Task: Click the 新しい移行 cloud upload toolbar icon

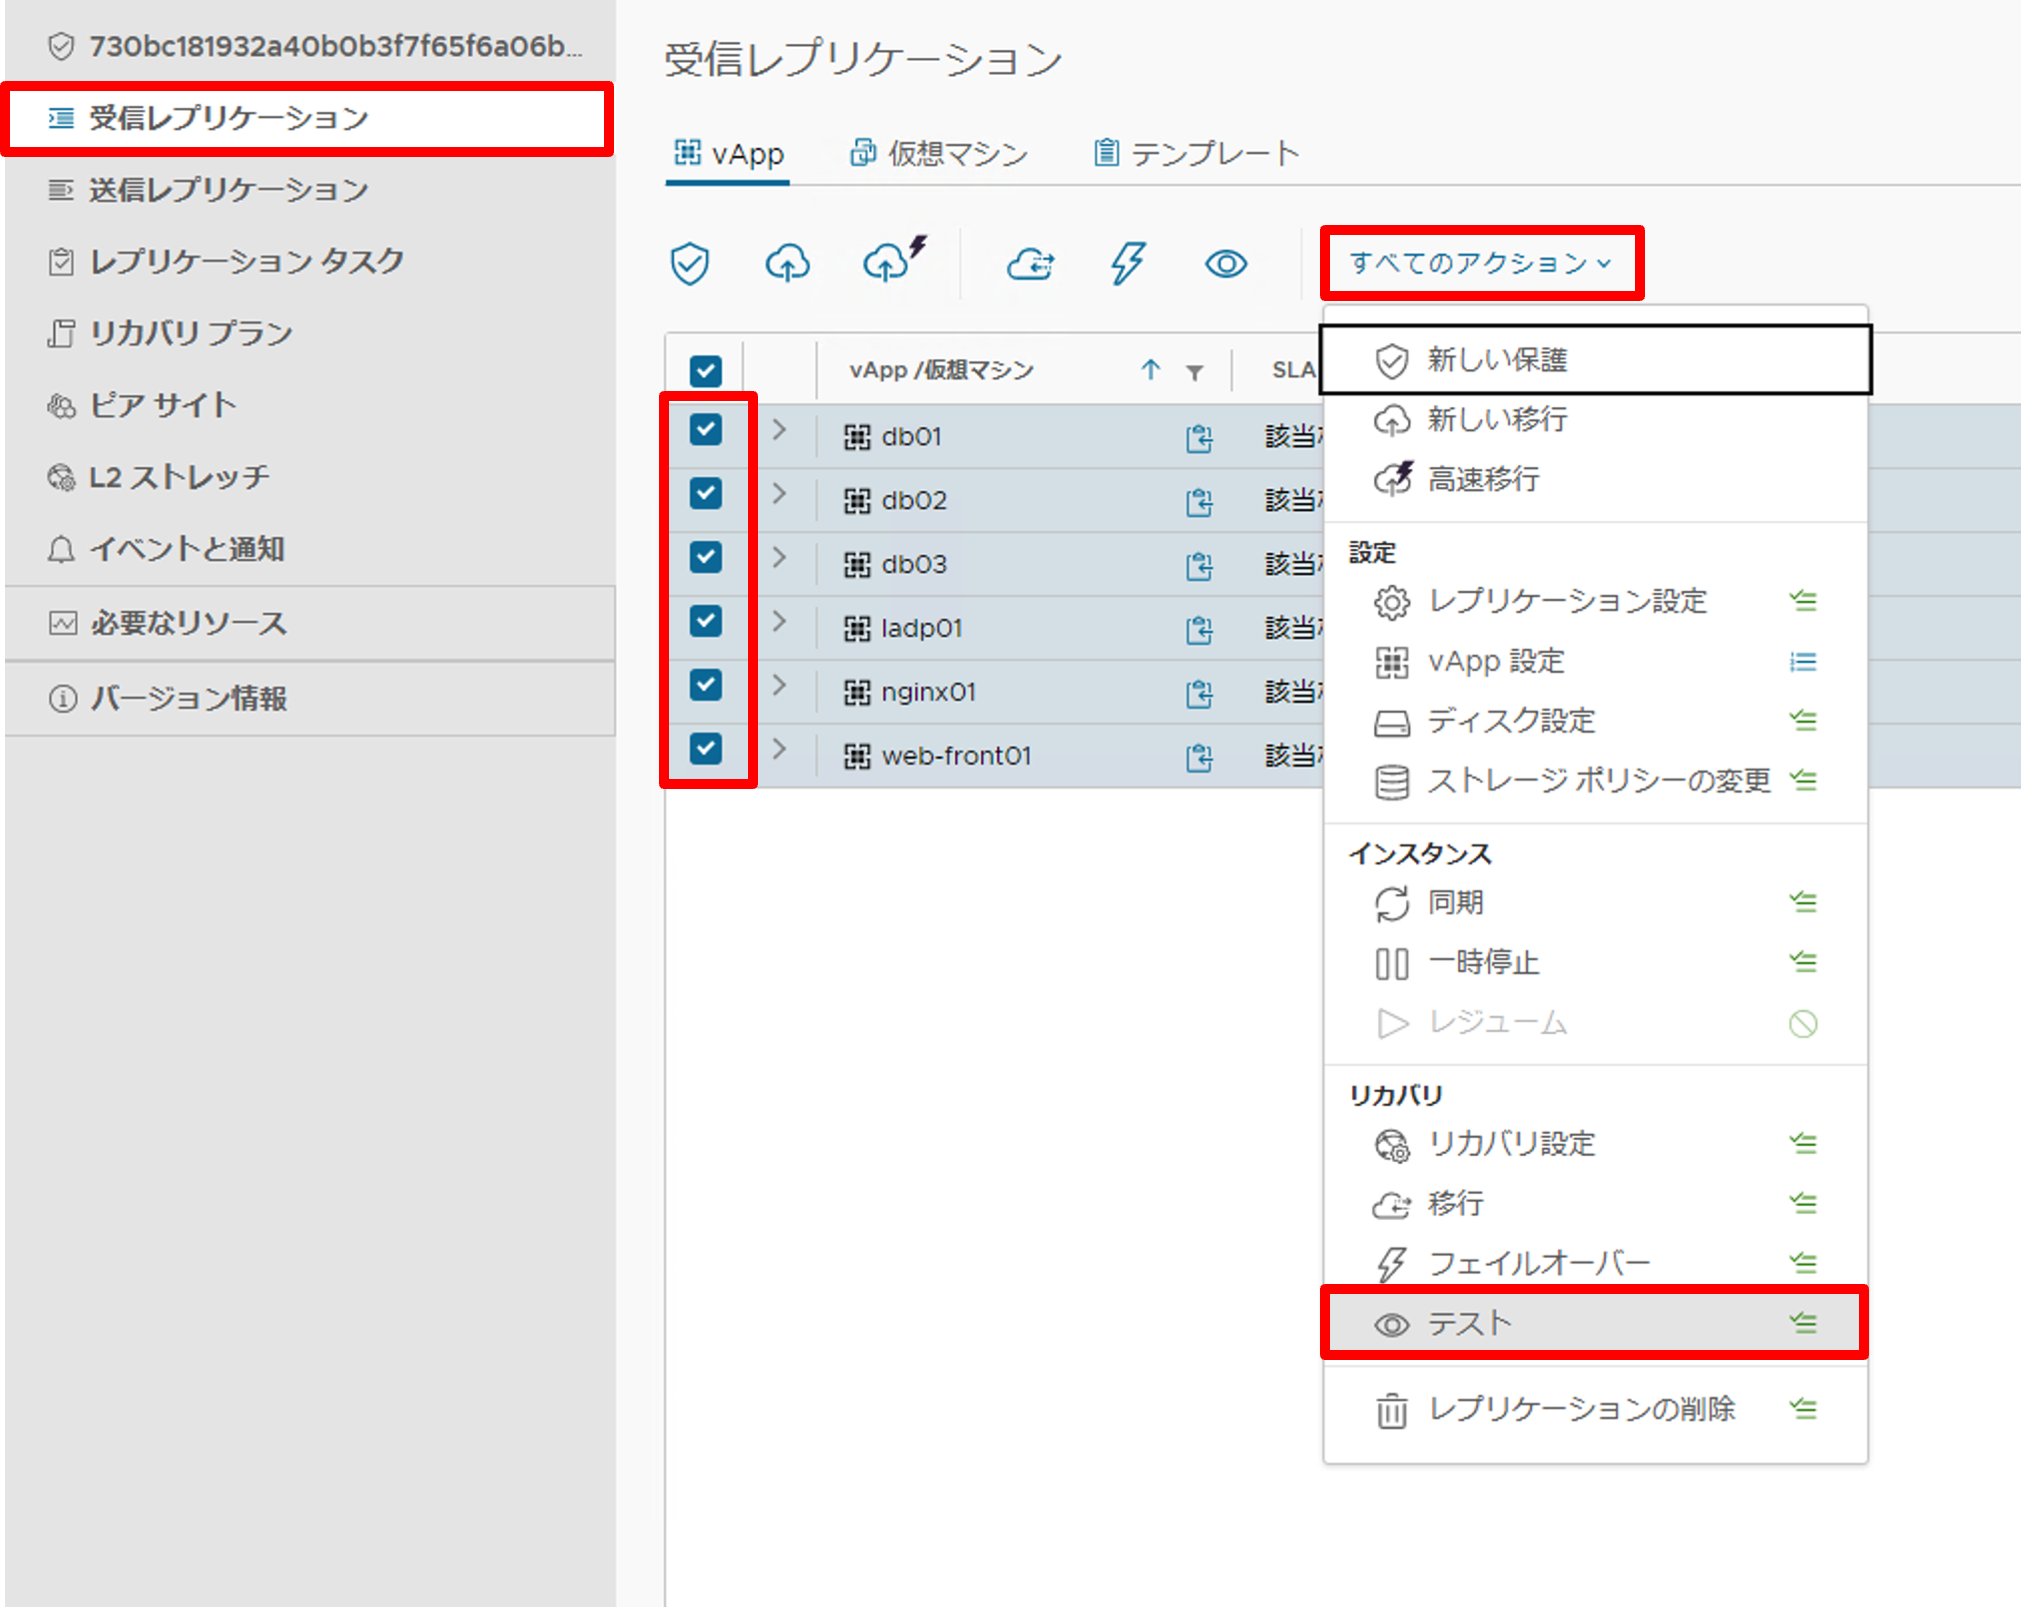Action: (x=788, y=263)
